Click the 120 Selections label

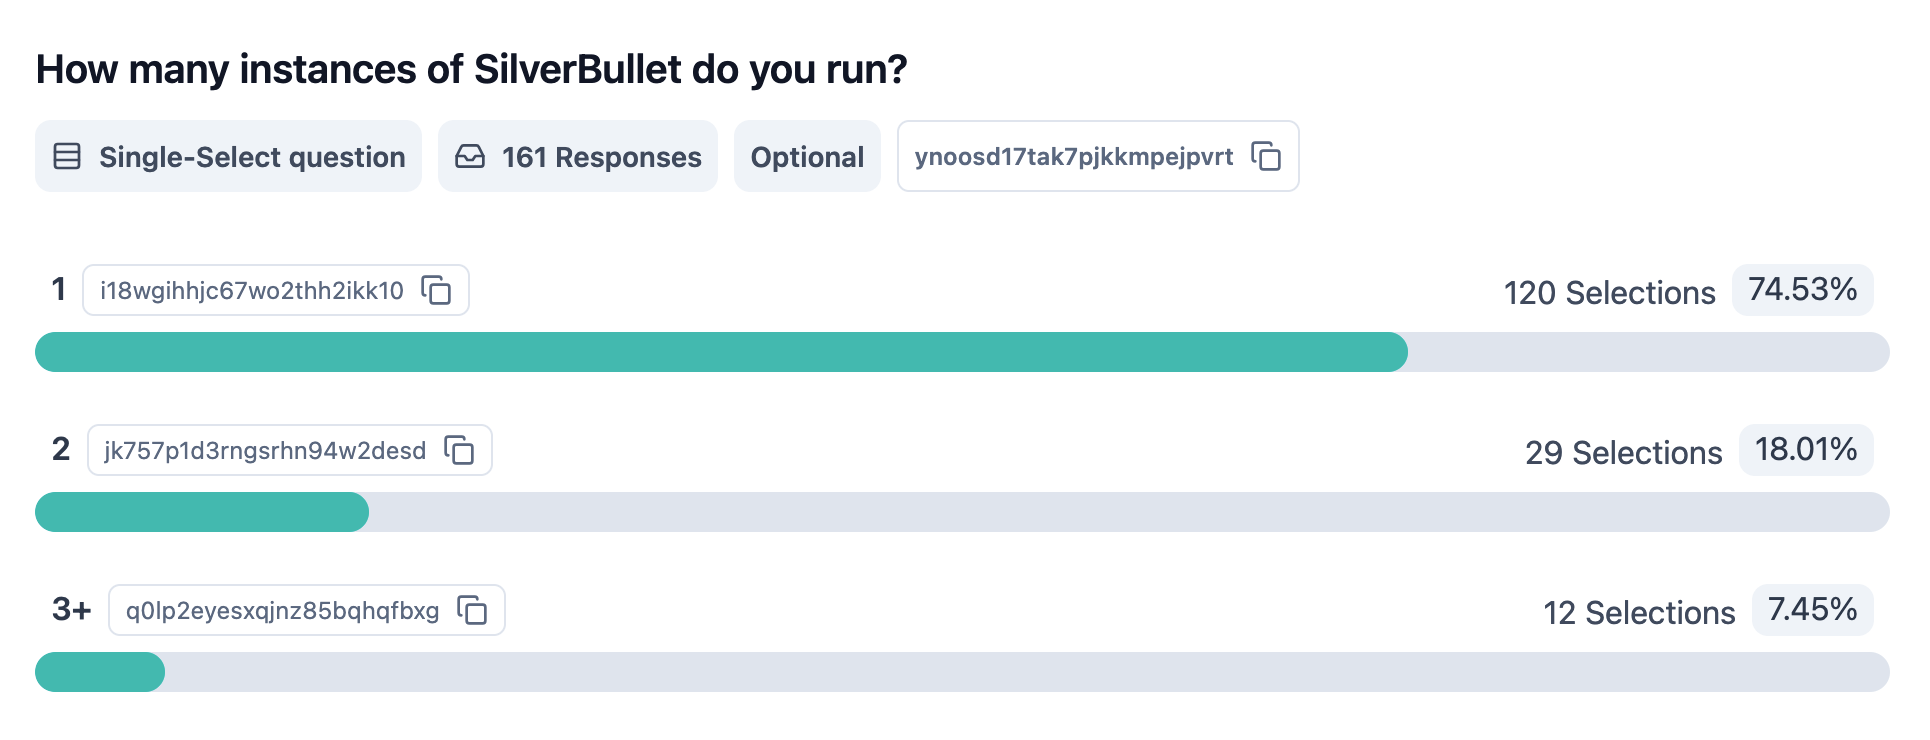pos(1609,293)
